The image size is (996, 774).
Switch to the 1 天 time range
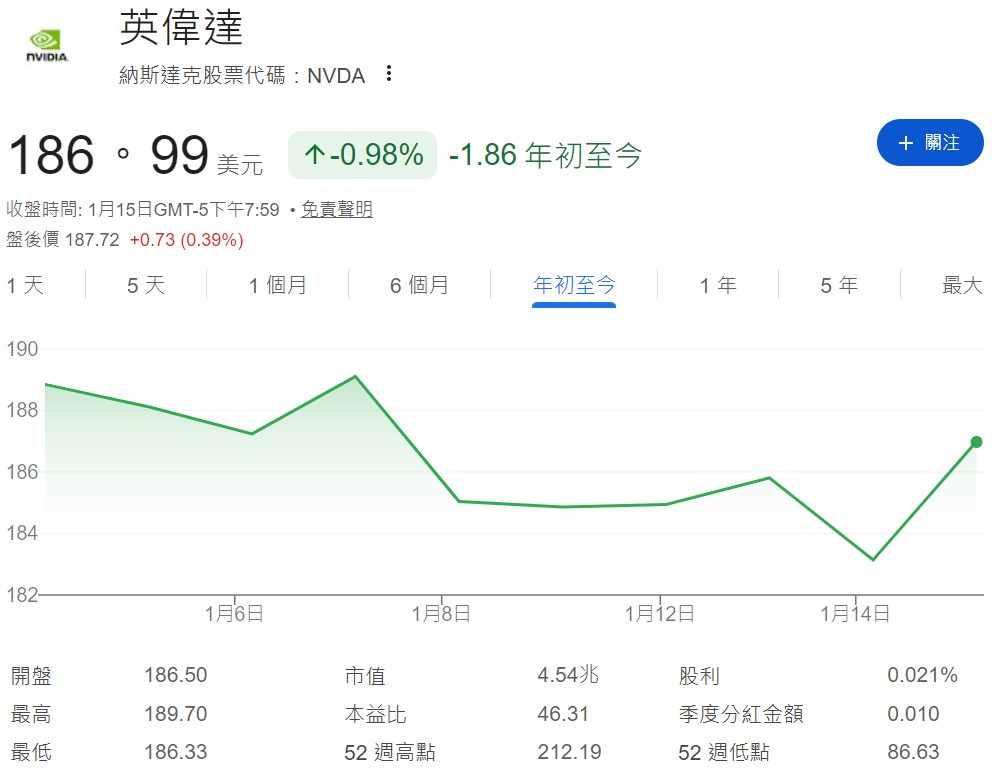tap(24, 285)
